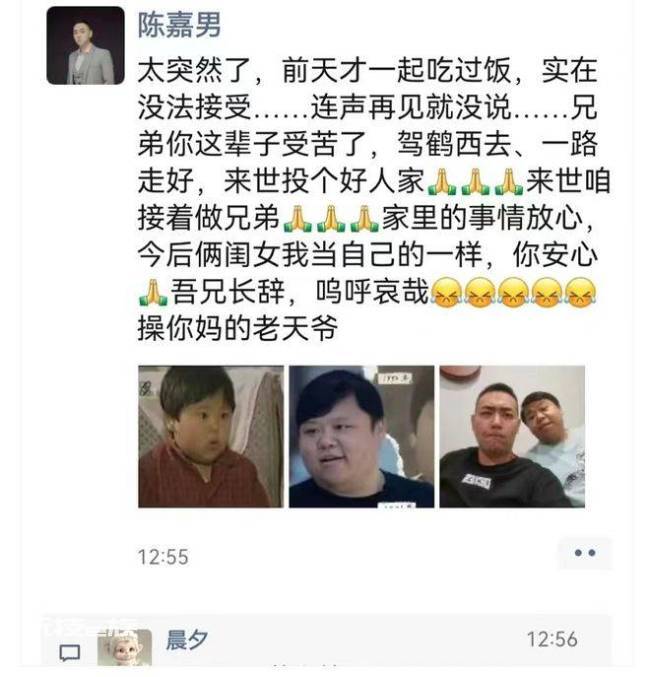Tap the first line of post text
Image resolution: width=650 pixels, height=677 pixels.
(x=368, y=70)
